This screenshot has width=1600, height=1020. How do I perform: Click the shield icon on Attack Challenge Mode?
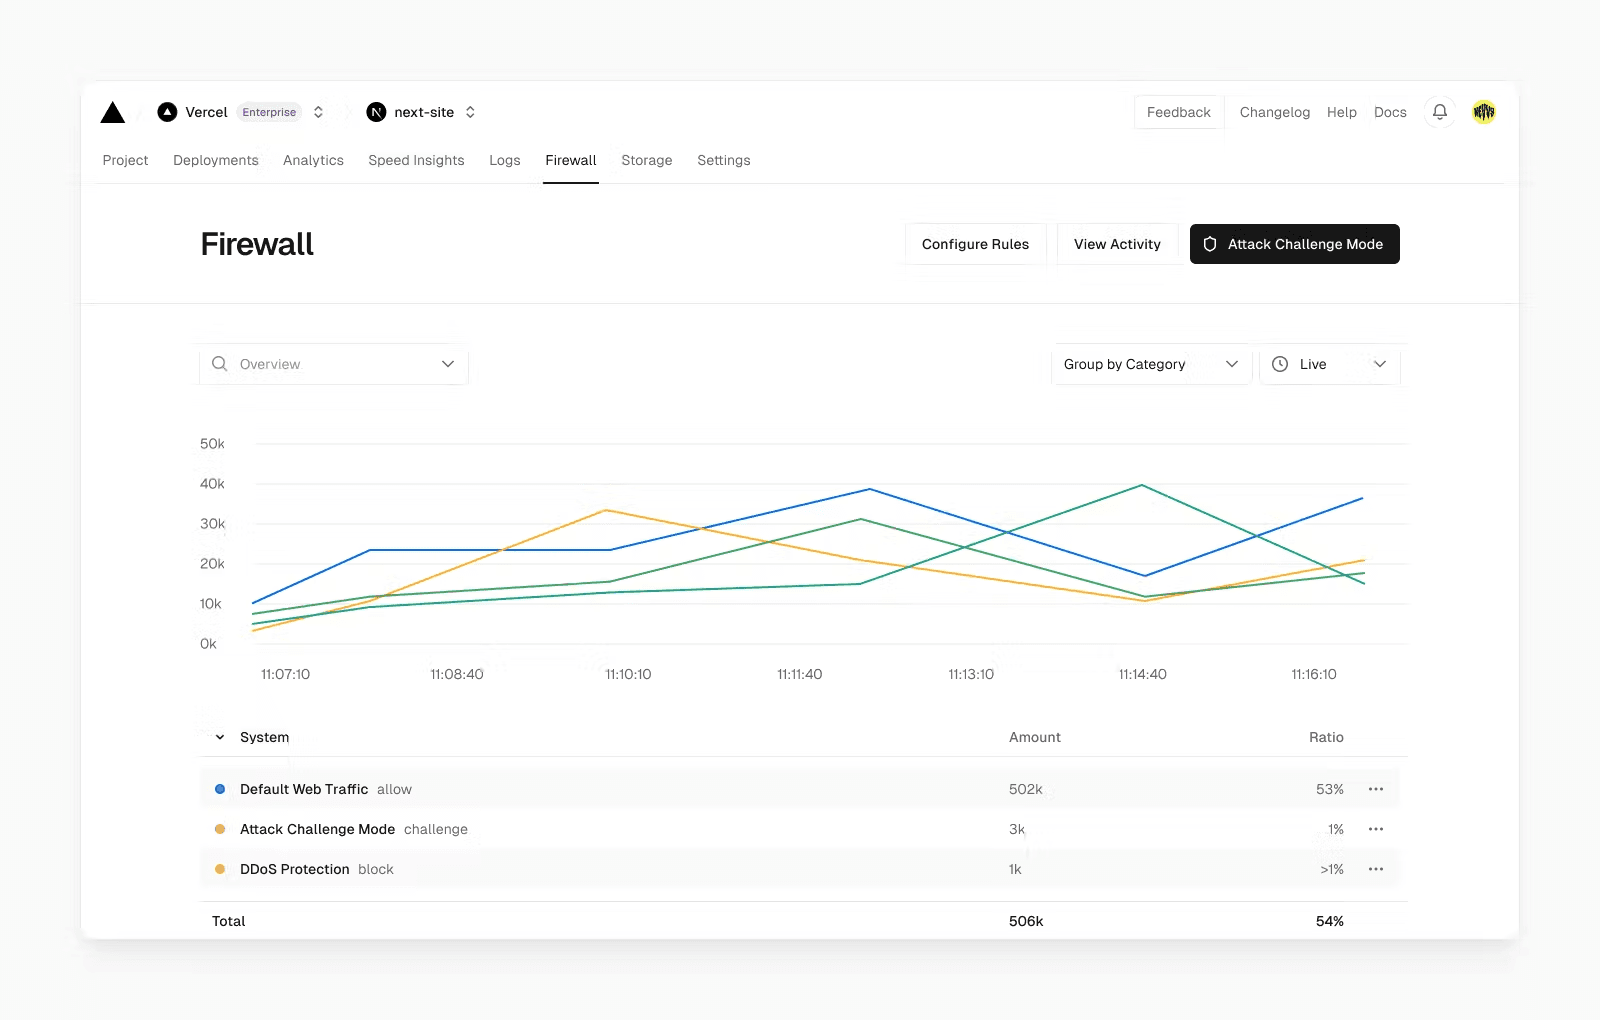tap(1210, 244)
